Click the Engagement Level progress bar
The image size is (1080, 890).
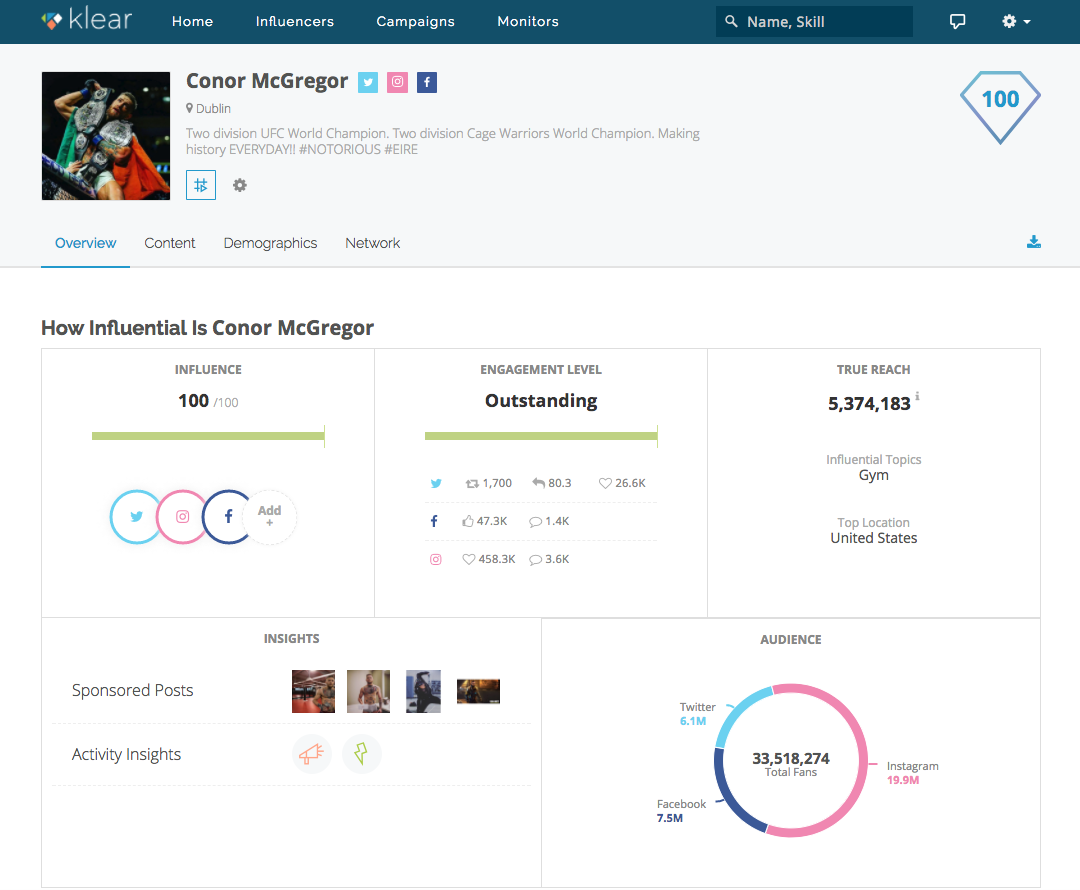[541, 436]
